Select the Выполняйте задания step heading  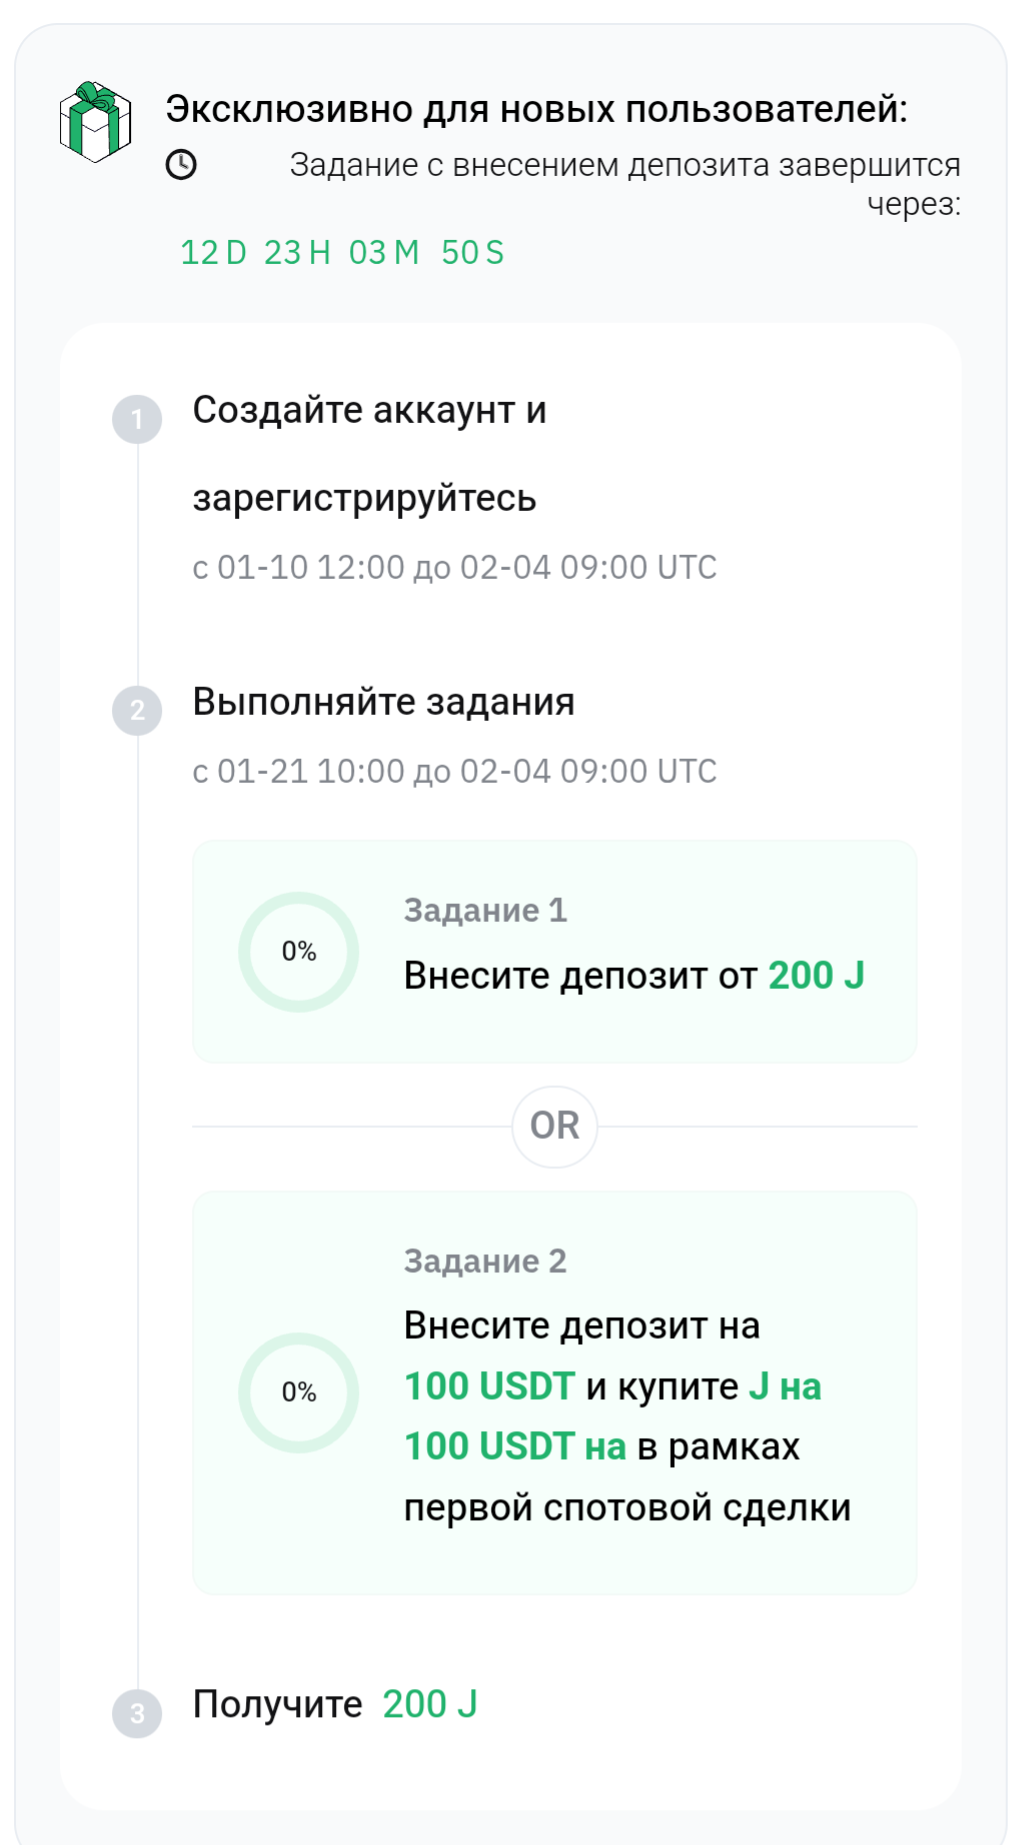[x=383, y=702]
